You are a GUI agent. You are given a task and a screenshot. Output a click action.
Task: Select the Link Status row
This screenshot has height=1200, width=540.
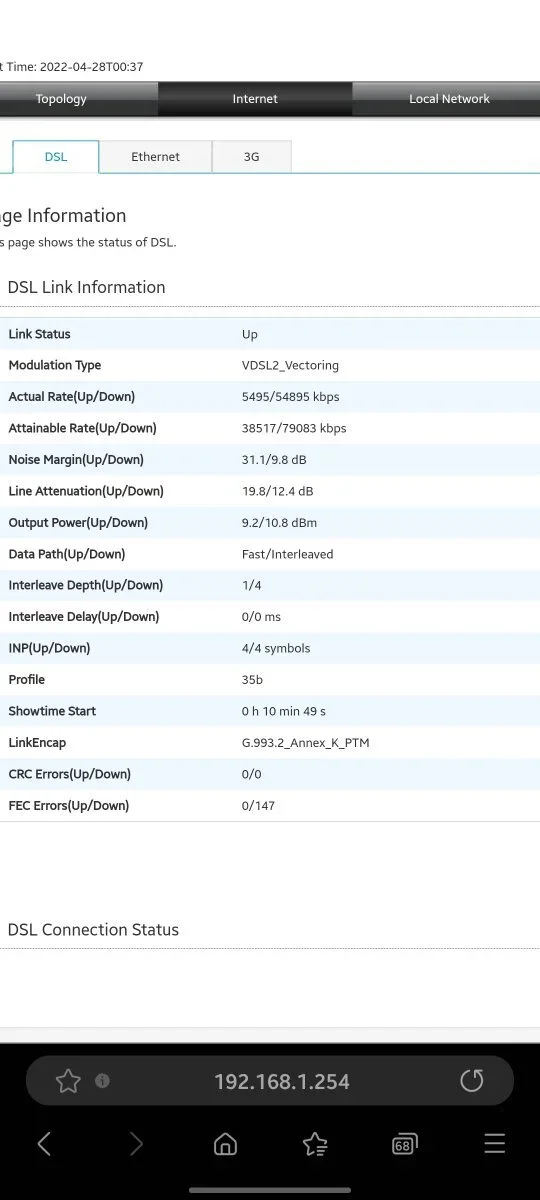click(x=270, y=334)
